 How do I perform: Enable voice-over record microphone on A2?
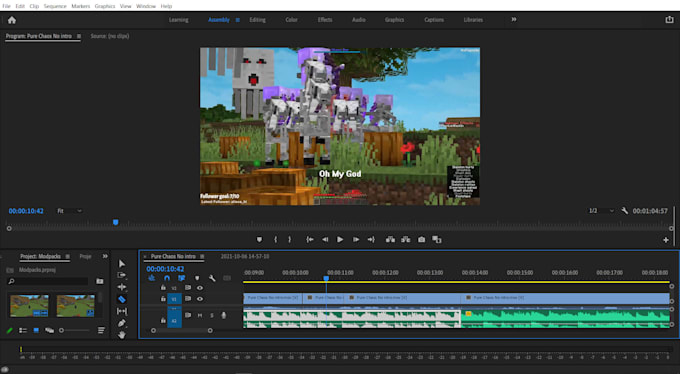click(x=223, y=315)
